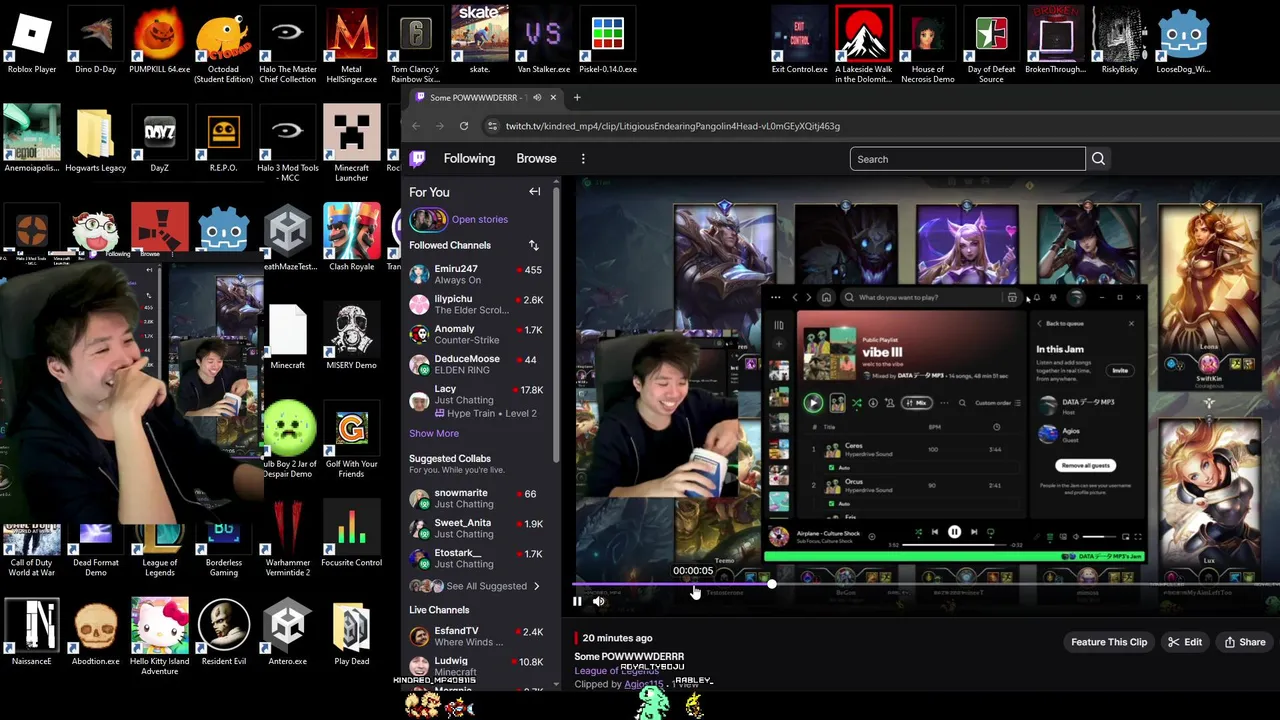
Task: Launch Hello Kitty Island Adventure
Action: [159, 637]
